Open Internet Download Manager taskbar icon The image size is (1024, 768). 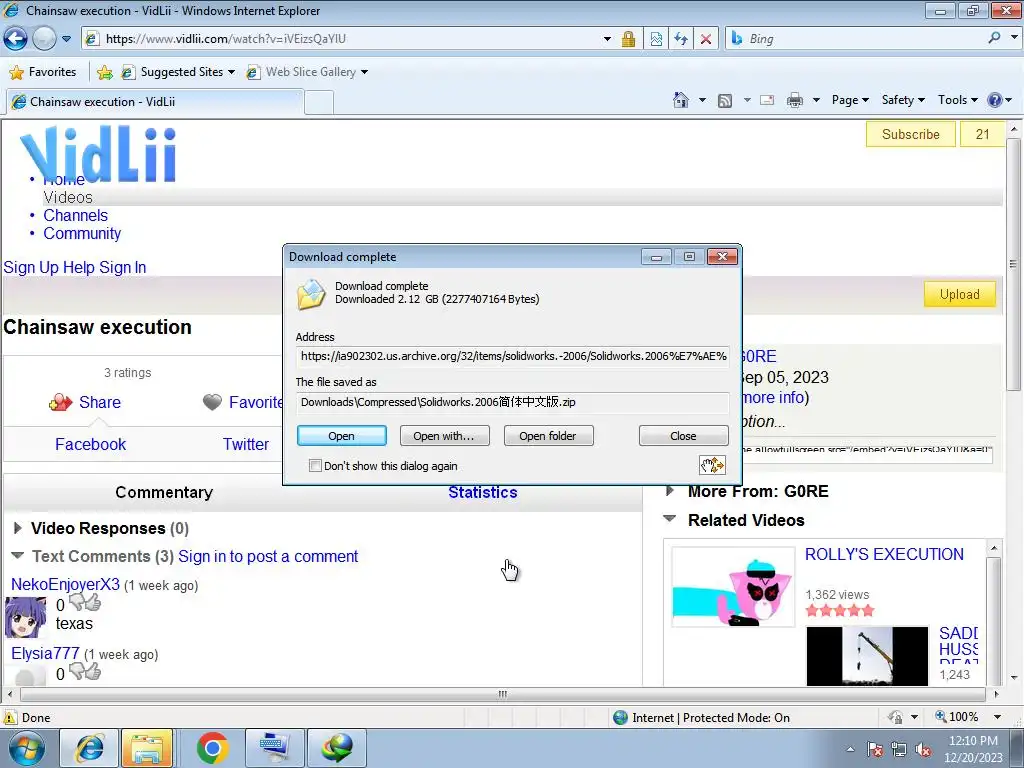(x=336, y=748)
